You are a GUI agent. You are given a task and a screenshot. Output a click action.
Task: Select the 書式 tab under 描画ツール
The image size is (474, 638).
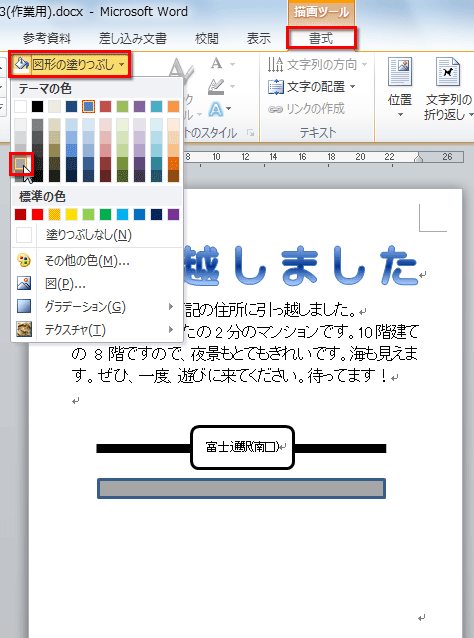(321, 39)
